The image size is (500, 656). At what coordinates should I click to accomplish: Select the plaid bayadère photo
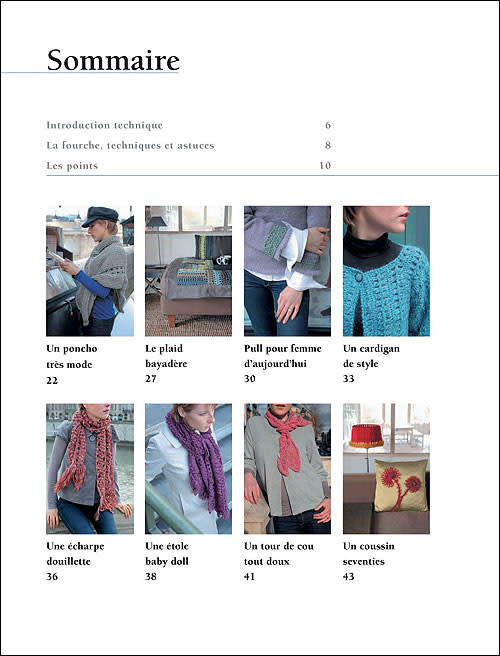[188, 271]
